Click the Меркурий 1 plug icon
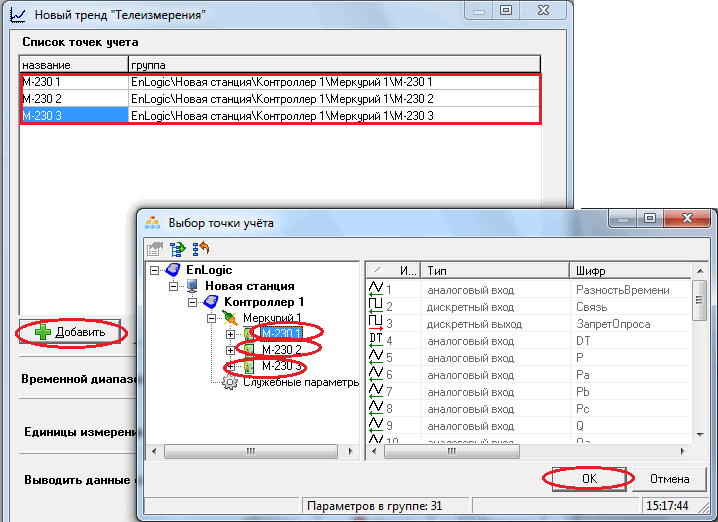The image size is (718, 522). [x=230, y=318]
